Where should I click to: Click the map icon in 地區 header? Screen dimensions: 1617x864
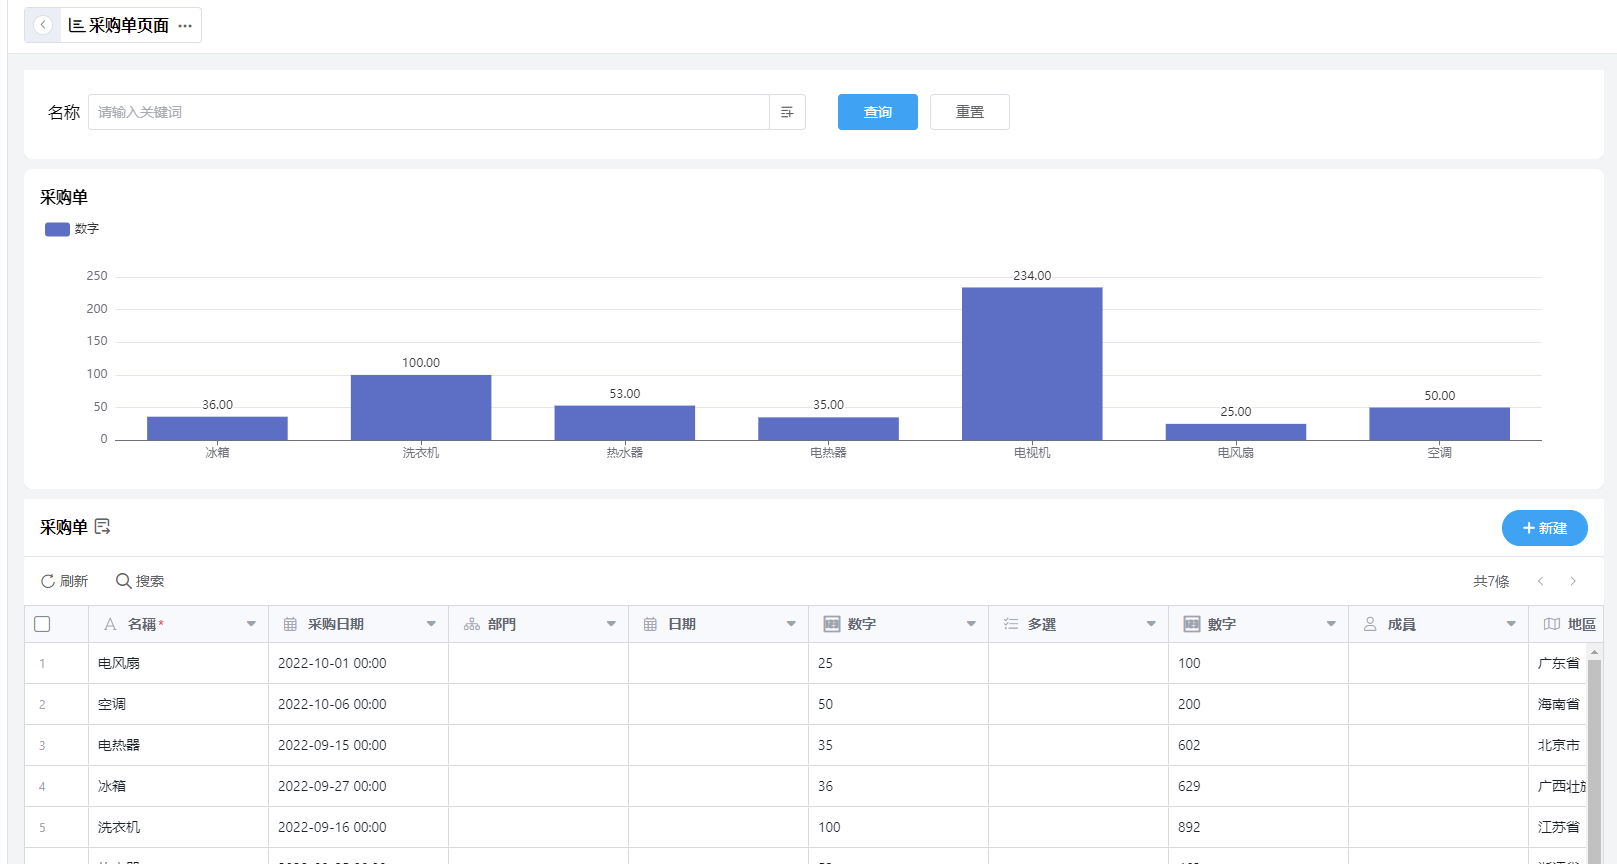click(x=1551, y=624)
